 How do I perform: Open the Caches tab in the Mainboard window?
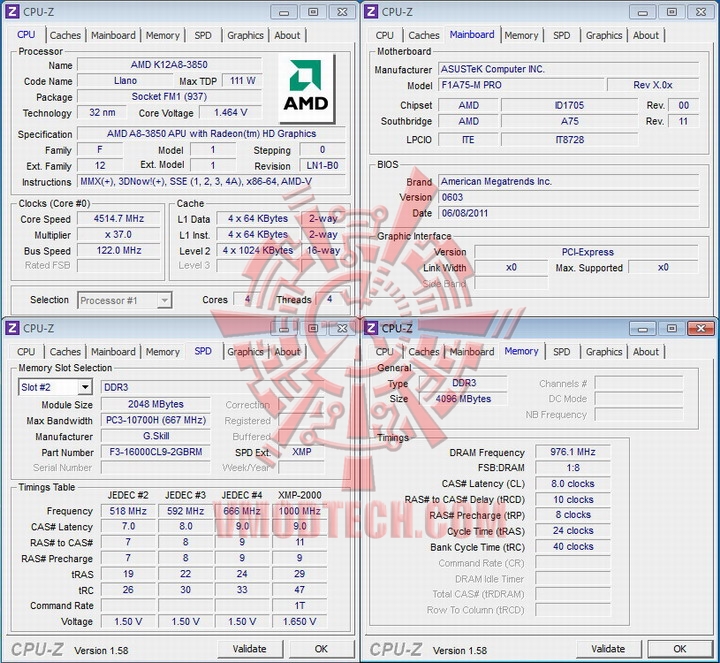click(x=424, y=35)
